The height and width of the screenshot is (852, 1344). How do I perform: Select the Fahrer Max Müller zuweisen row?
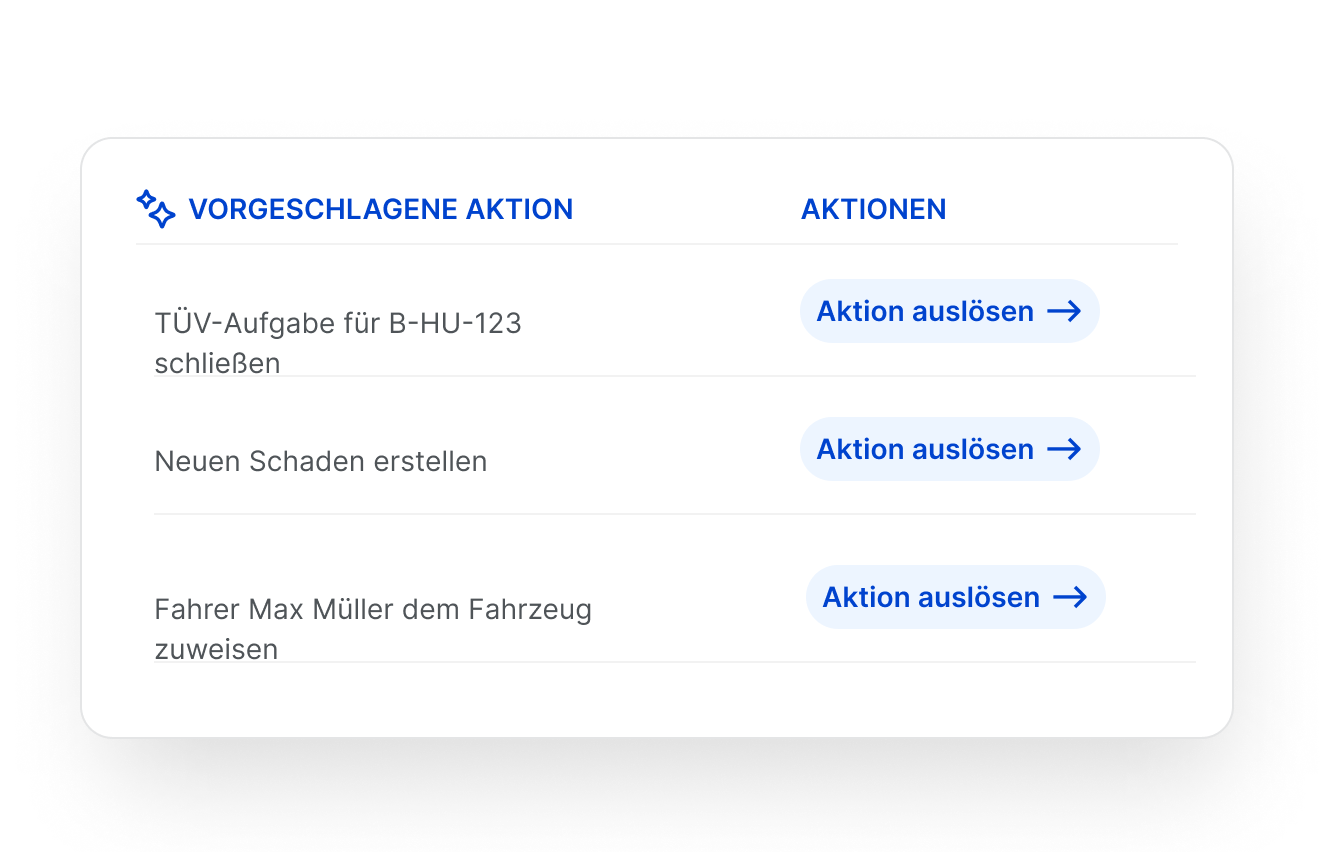[373, 628]
